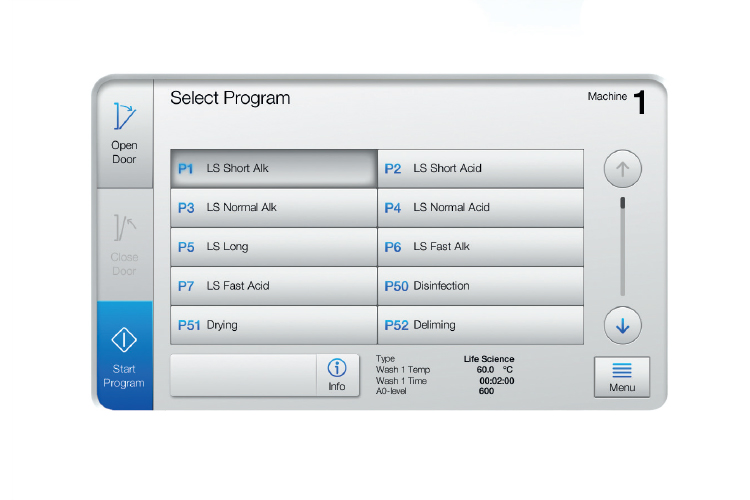The height and width of the screenshot is (500, 750).
Task: Choose P3 LS Normal Alk program
Action: pos(273,208)
